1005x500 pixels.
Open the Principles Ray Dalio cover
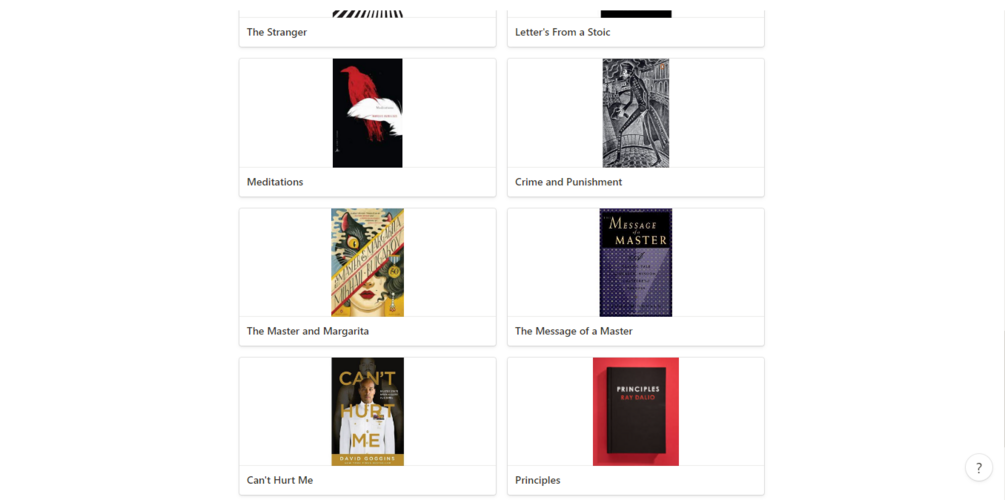pos(636,412)
